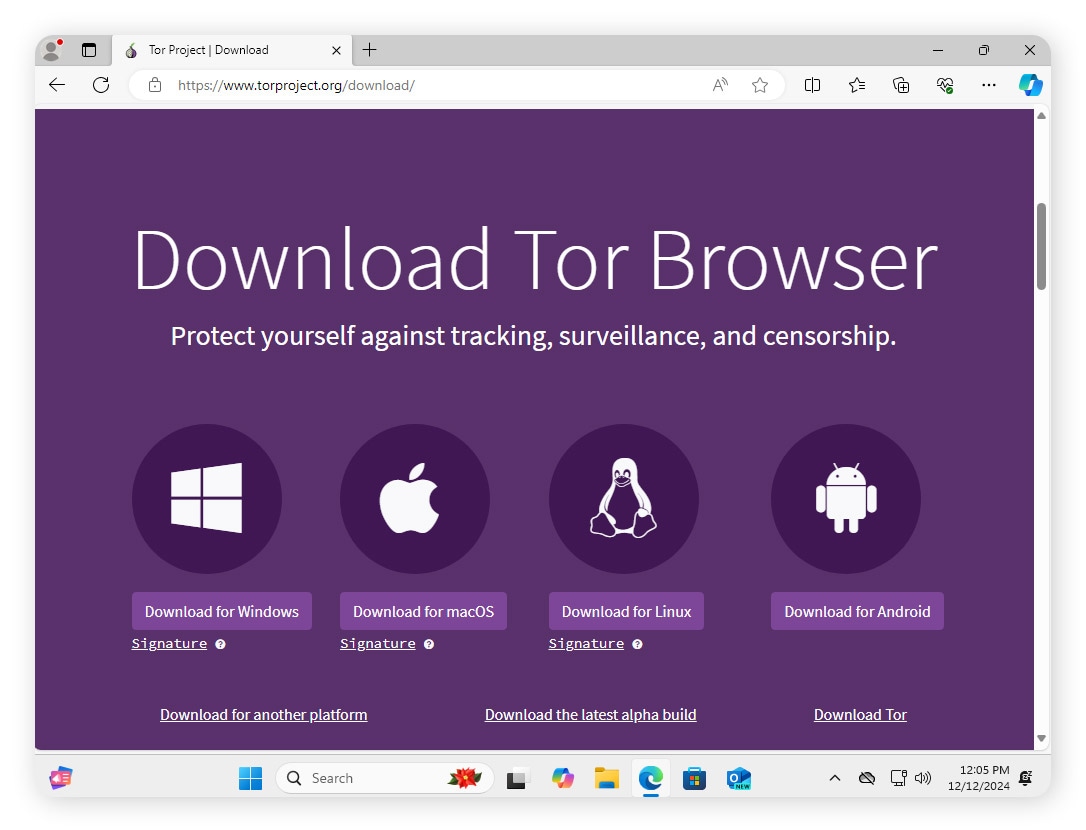Viewport: 1086px width, 830px height.
Task: Open Settings and more ellipsis menu
Action: coord(988,85)
